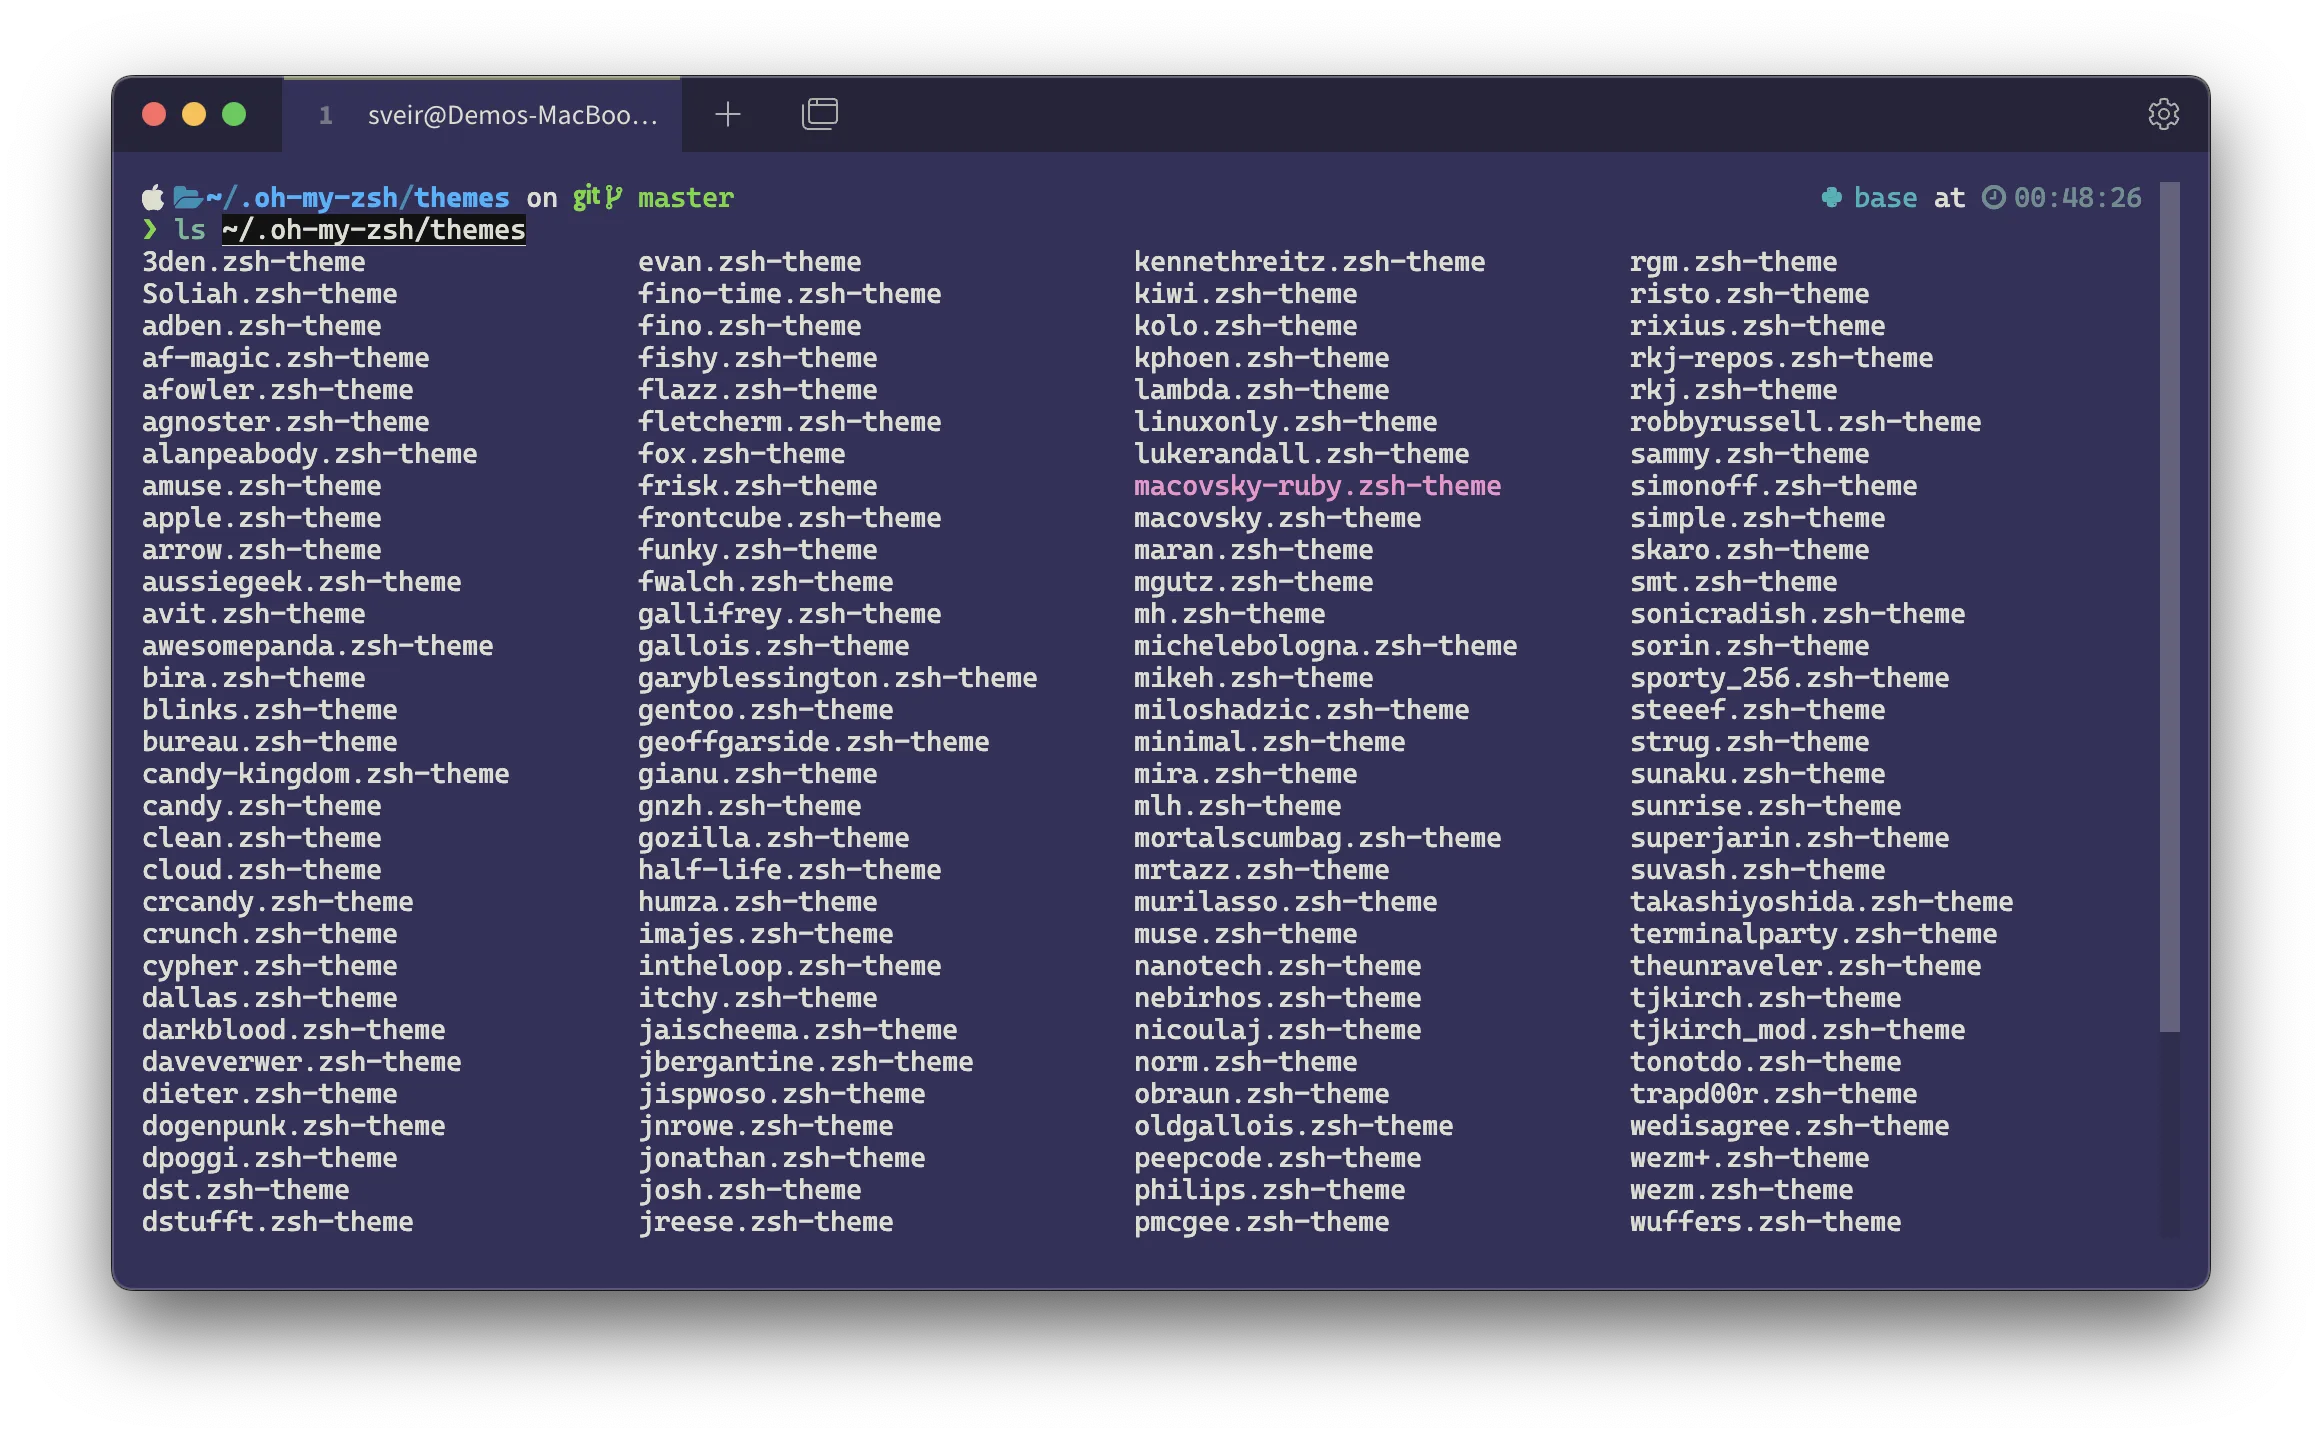Click oldgallois.zsh-theme file name
Image resolution: width=2322 pixels, height=1438 pixels.
1293,1126
